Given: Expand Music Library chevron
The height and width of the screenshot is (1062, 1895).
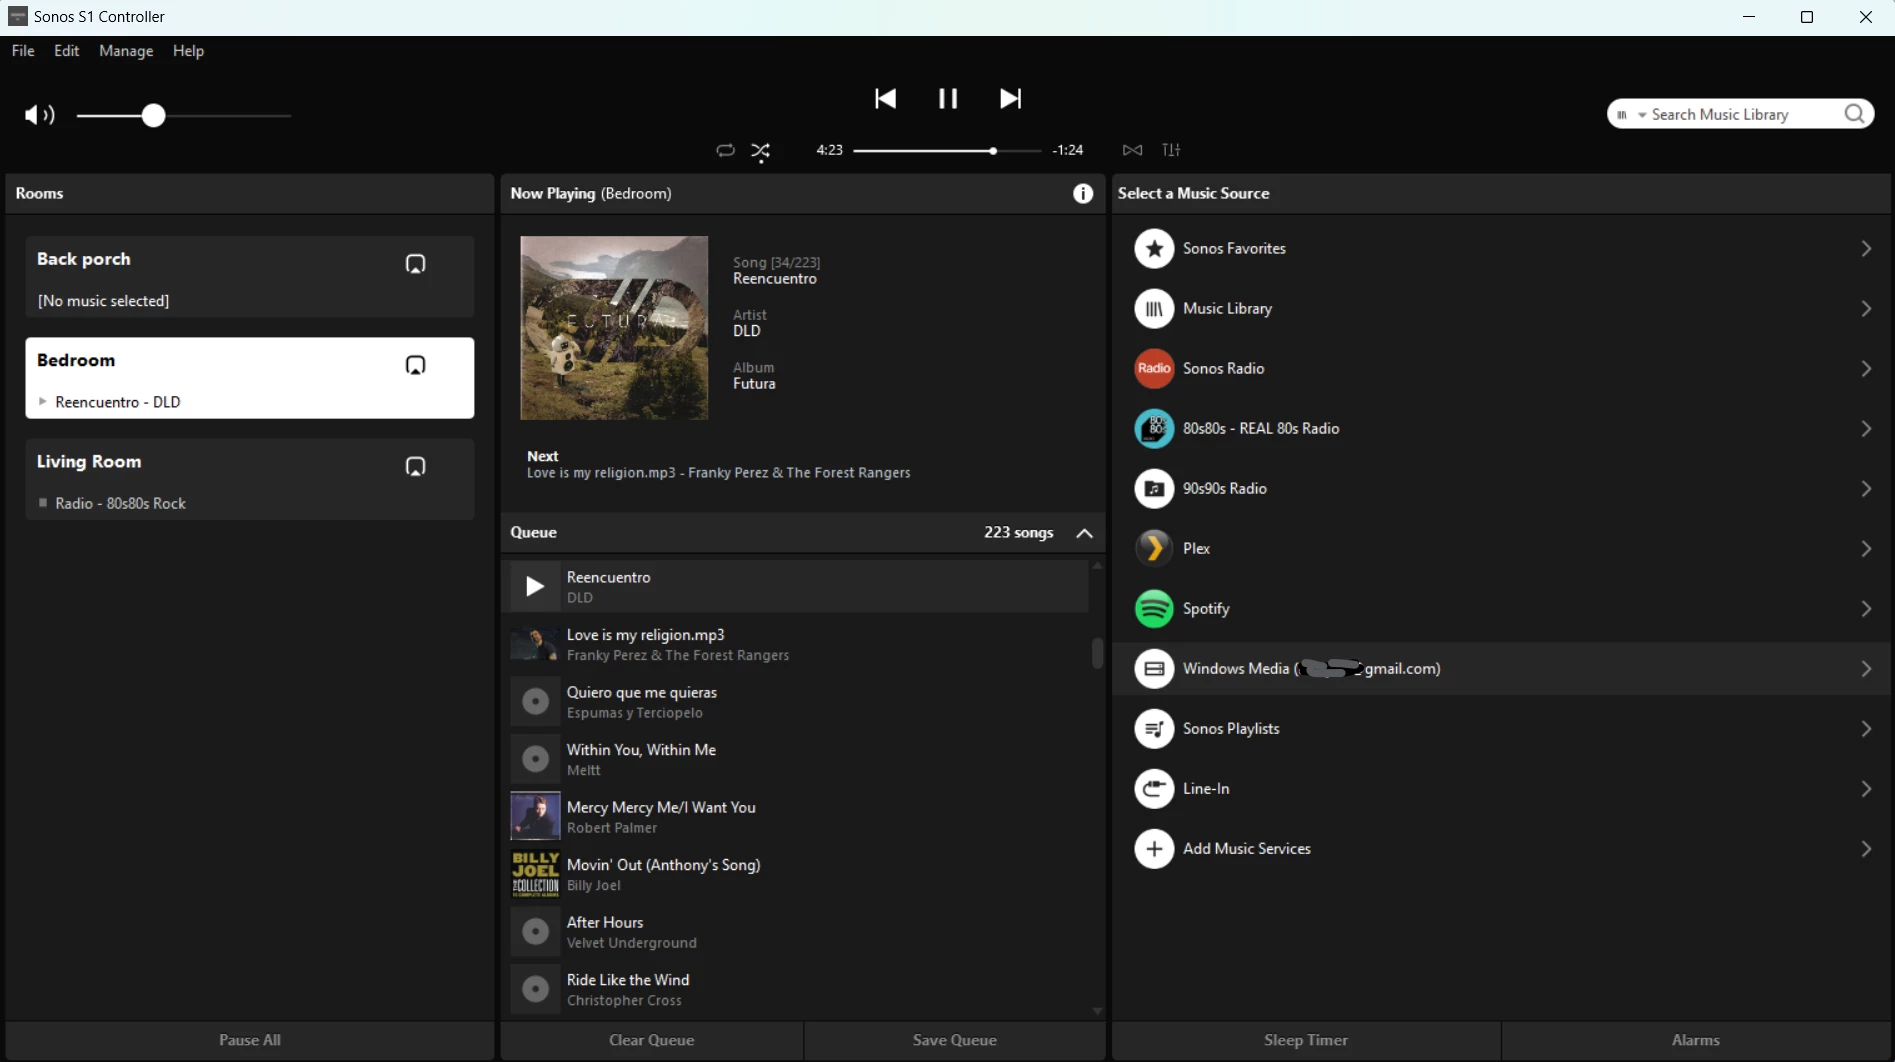Looking at the screenshot, I should (x=1866, y=308).
